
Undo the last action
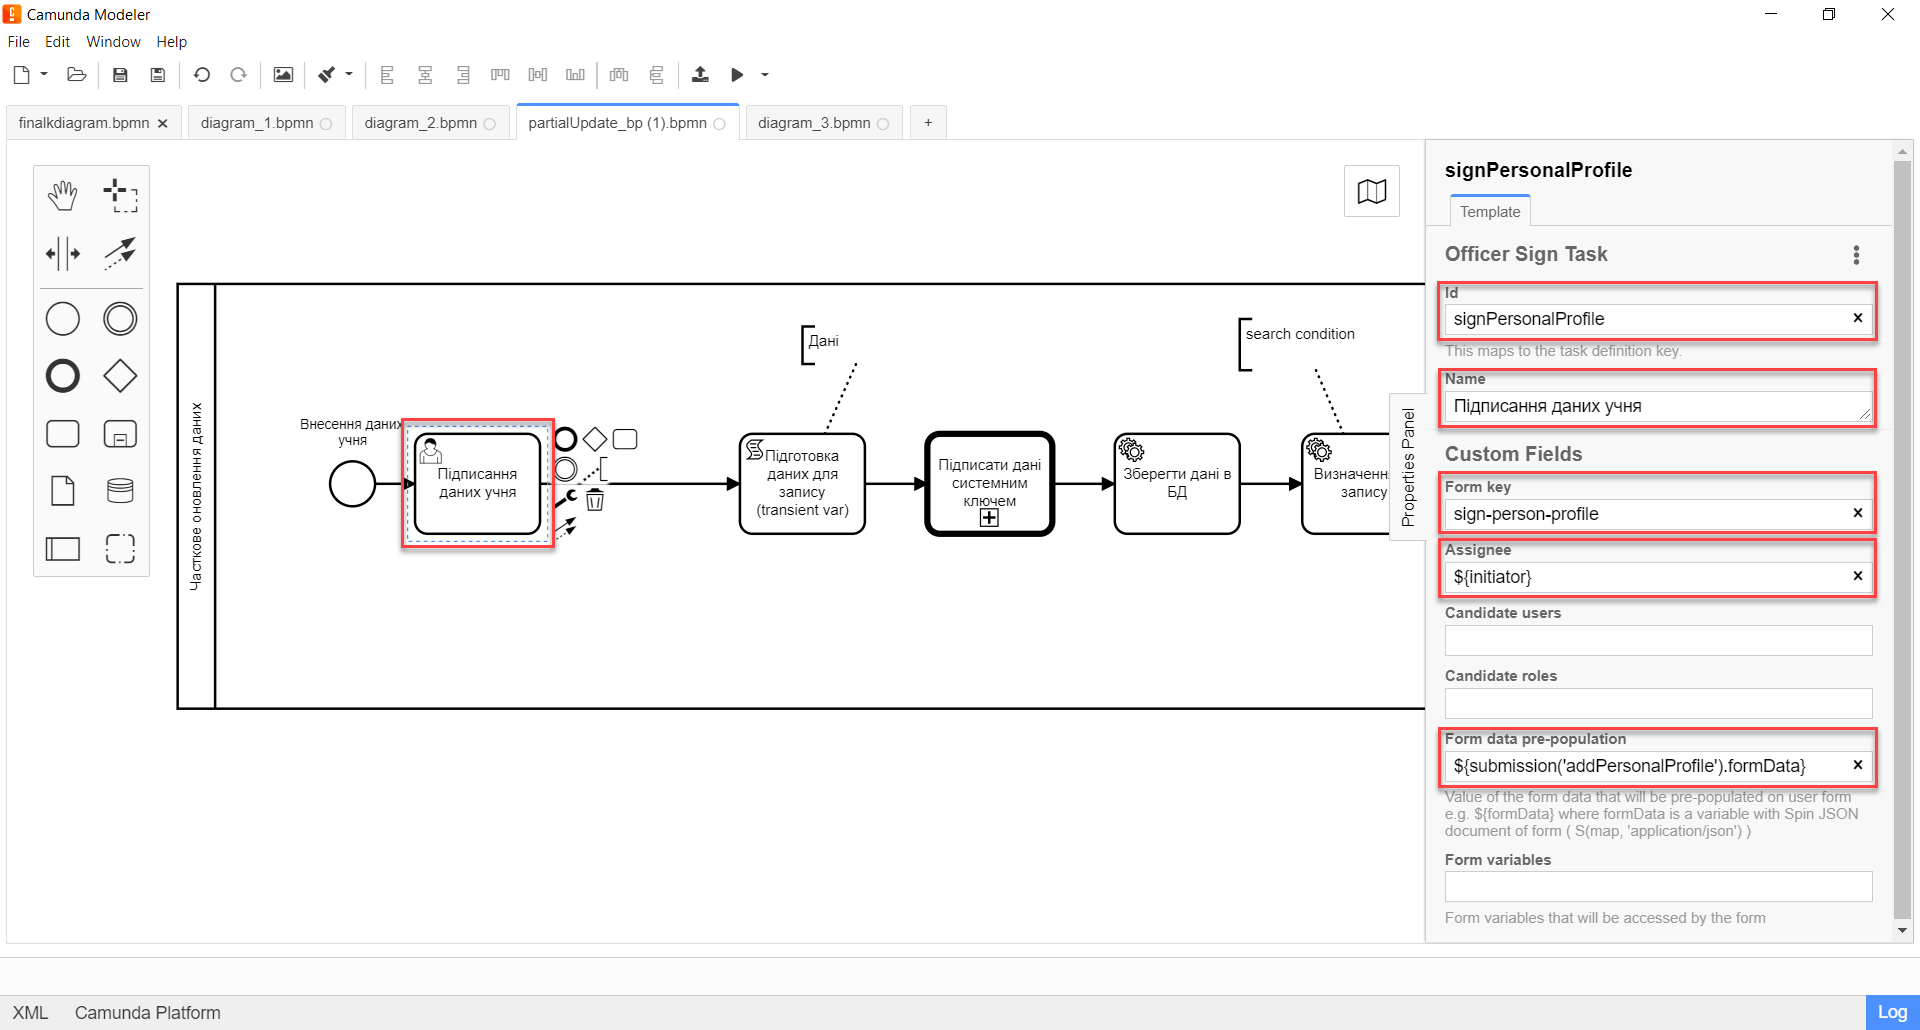click(x=202, y=75)
